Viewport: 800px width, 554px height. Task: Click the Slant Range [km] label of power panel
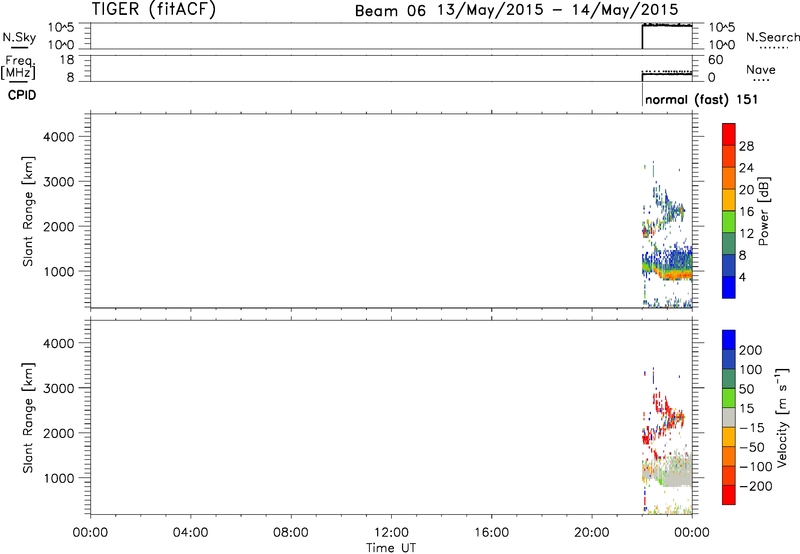tap(28, 211)
